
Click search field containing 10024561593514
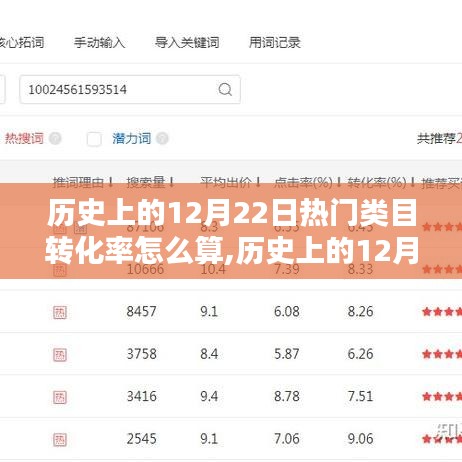coord(130,89)
